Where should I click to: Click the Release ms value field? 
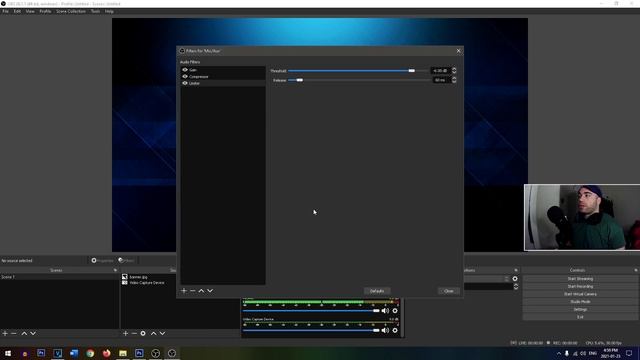click(x=440, y=80)
